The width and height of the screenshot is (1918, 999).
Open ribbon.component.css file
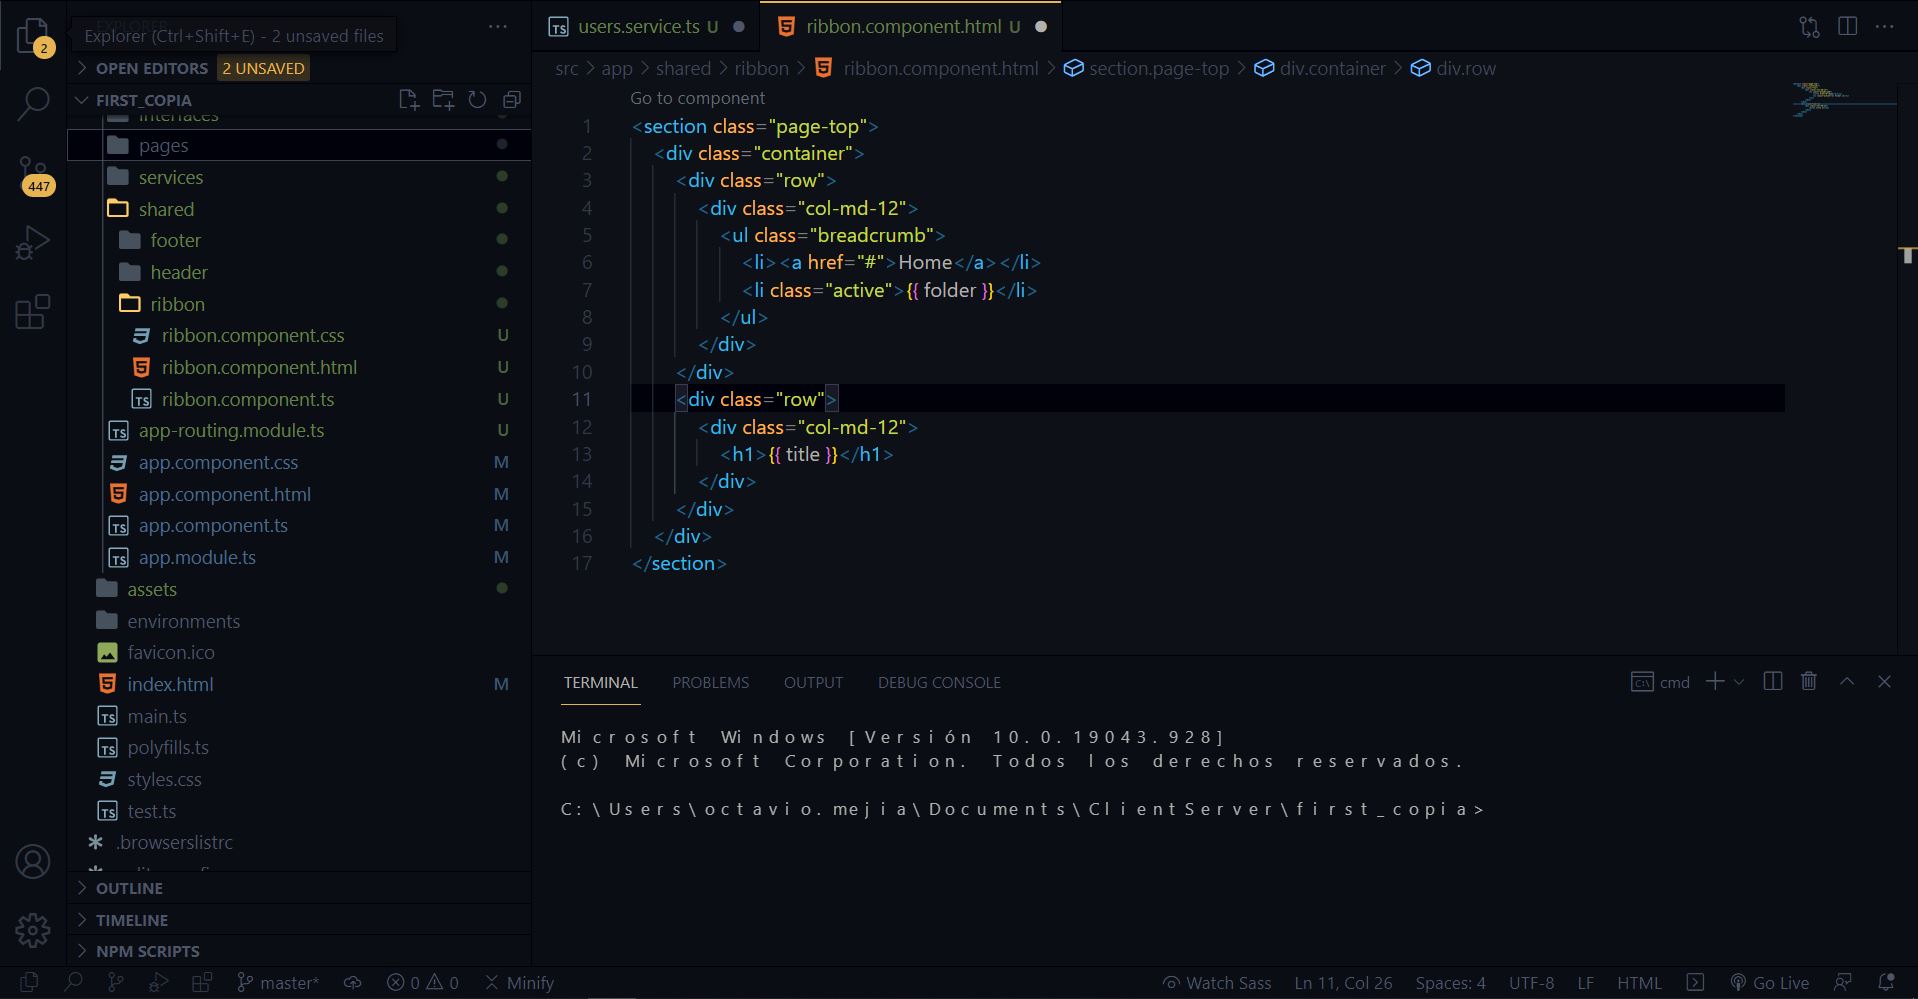pos(299,335)
